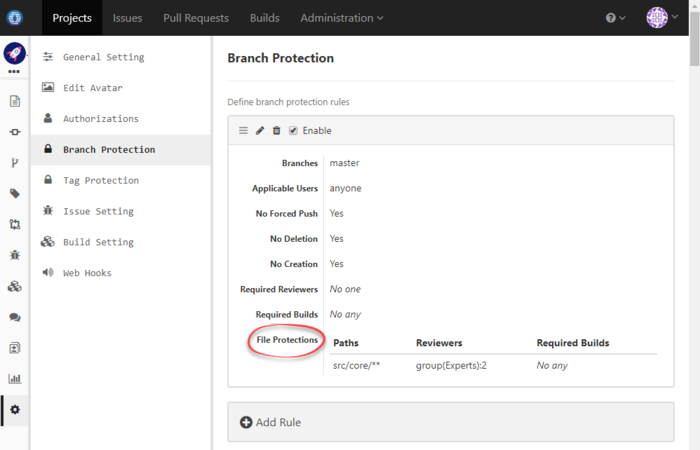The height and width of the screenshot is (450, 700).
Task: Delete the rule using the trash icon
Action: click(x=277, y=131)
